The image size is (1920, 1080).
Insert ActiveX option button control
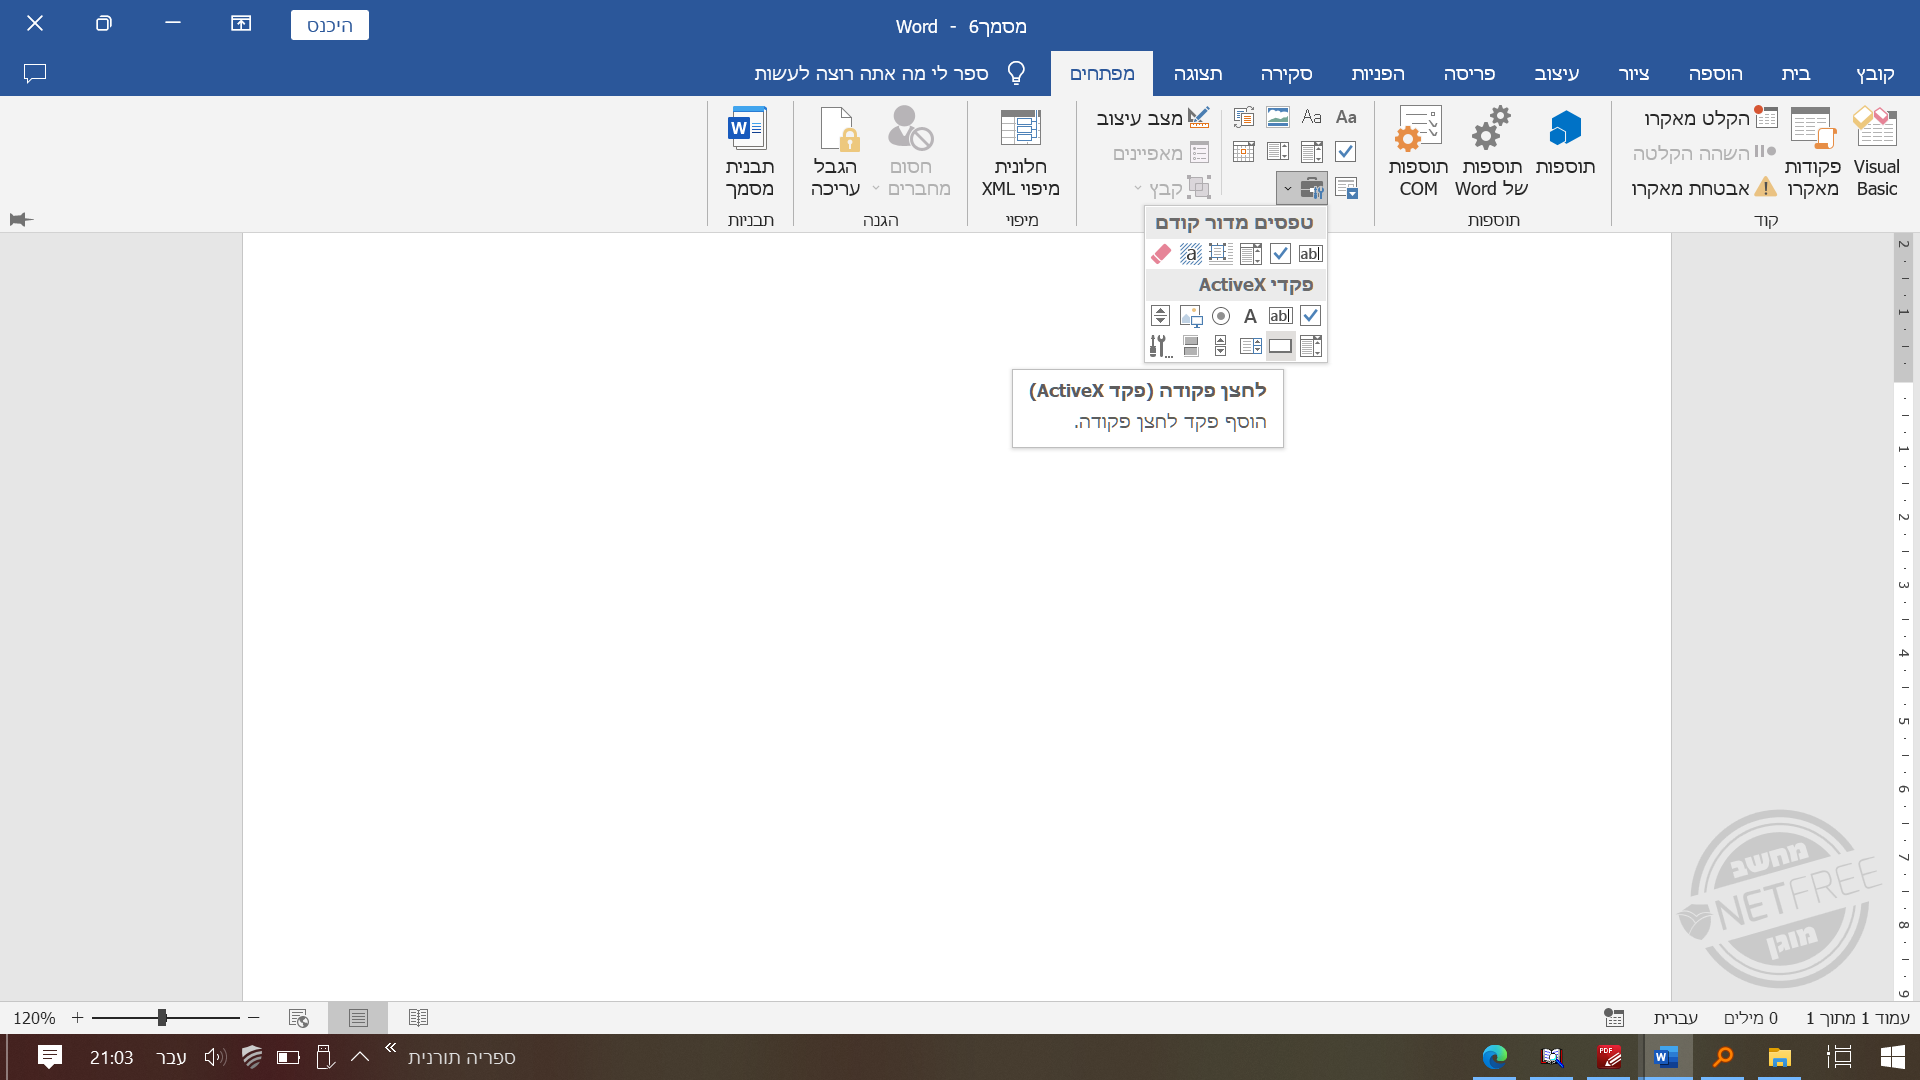pyautogui.click(x=1220, y=316)
